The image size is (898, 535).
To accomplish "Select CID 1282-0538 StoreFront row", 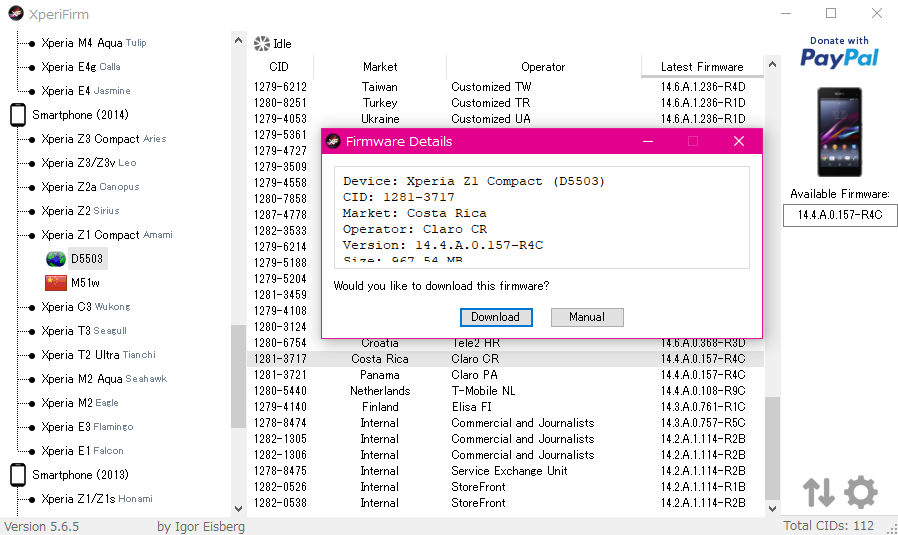I will click(x=506, y=503).
